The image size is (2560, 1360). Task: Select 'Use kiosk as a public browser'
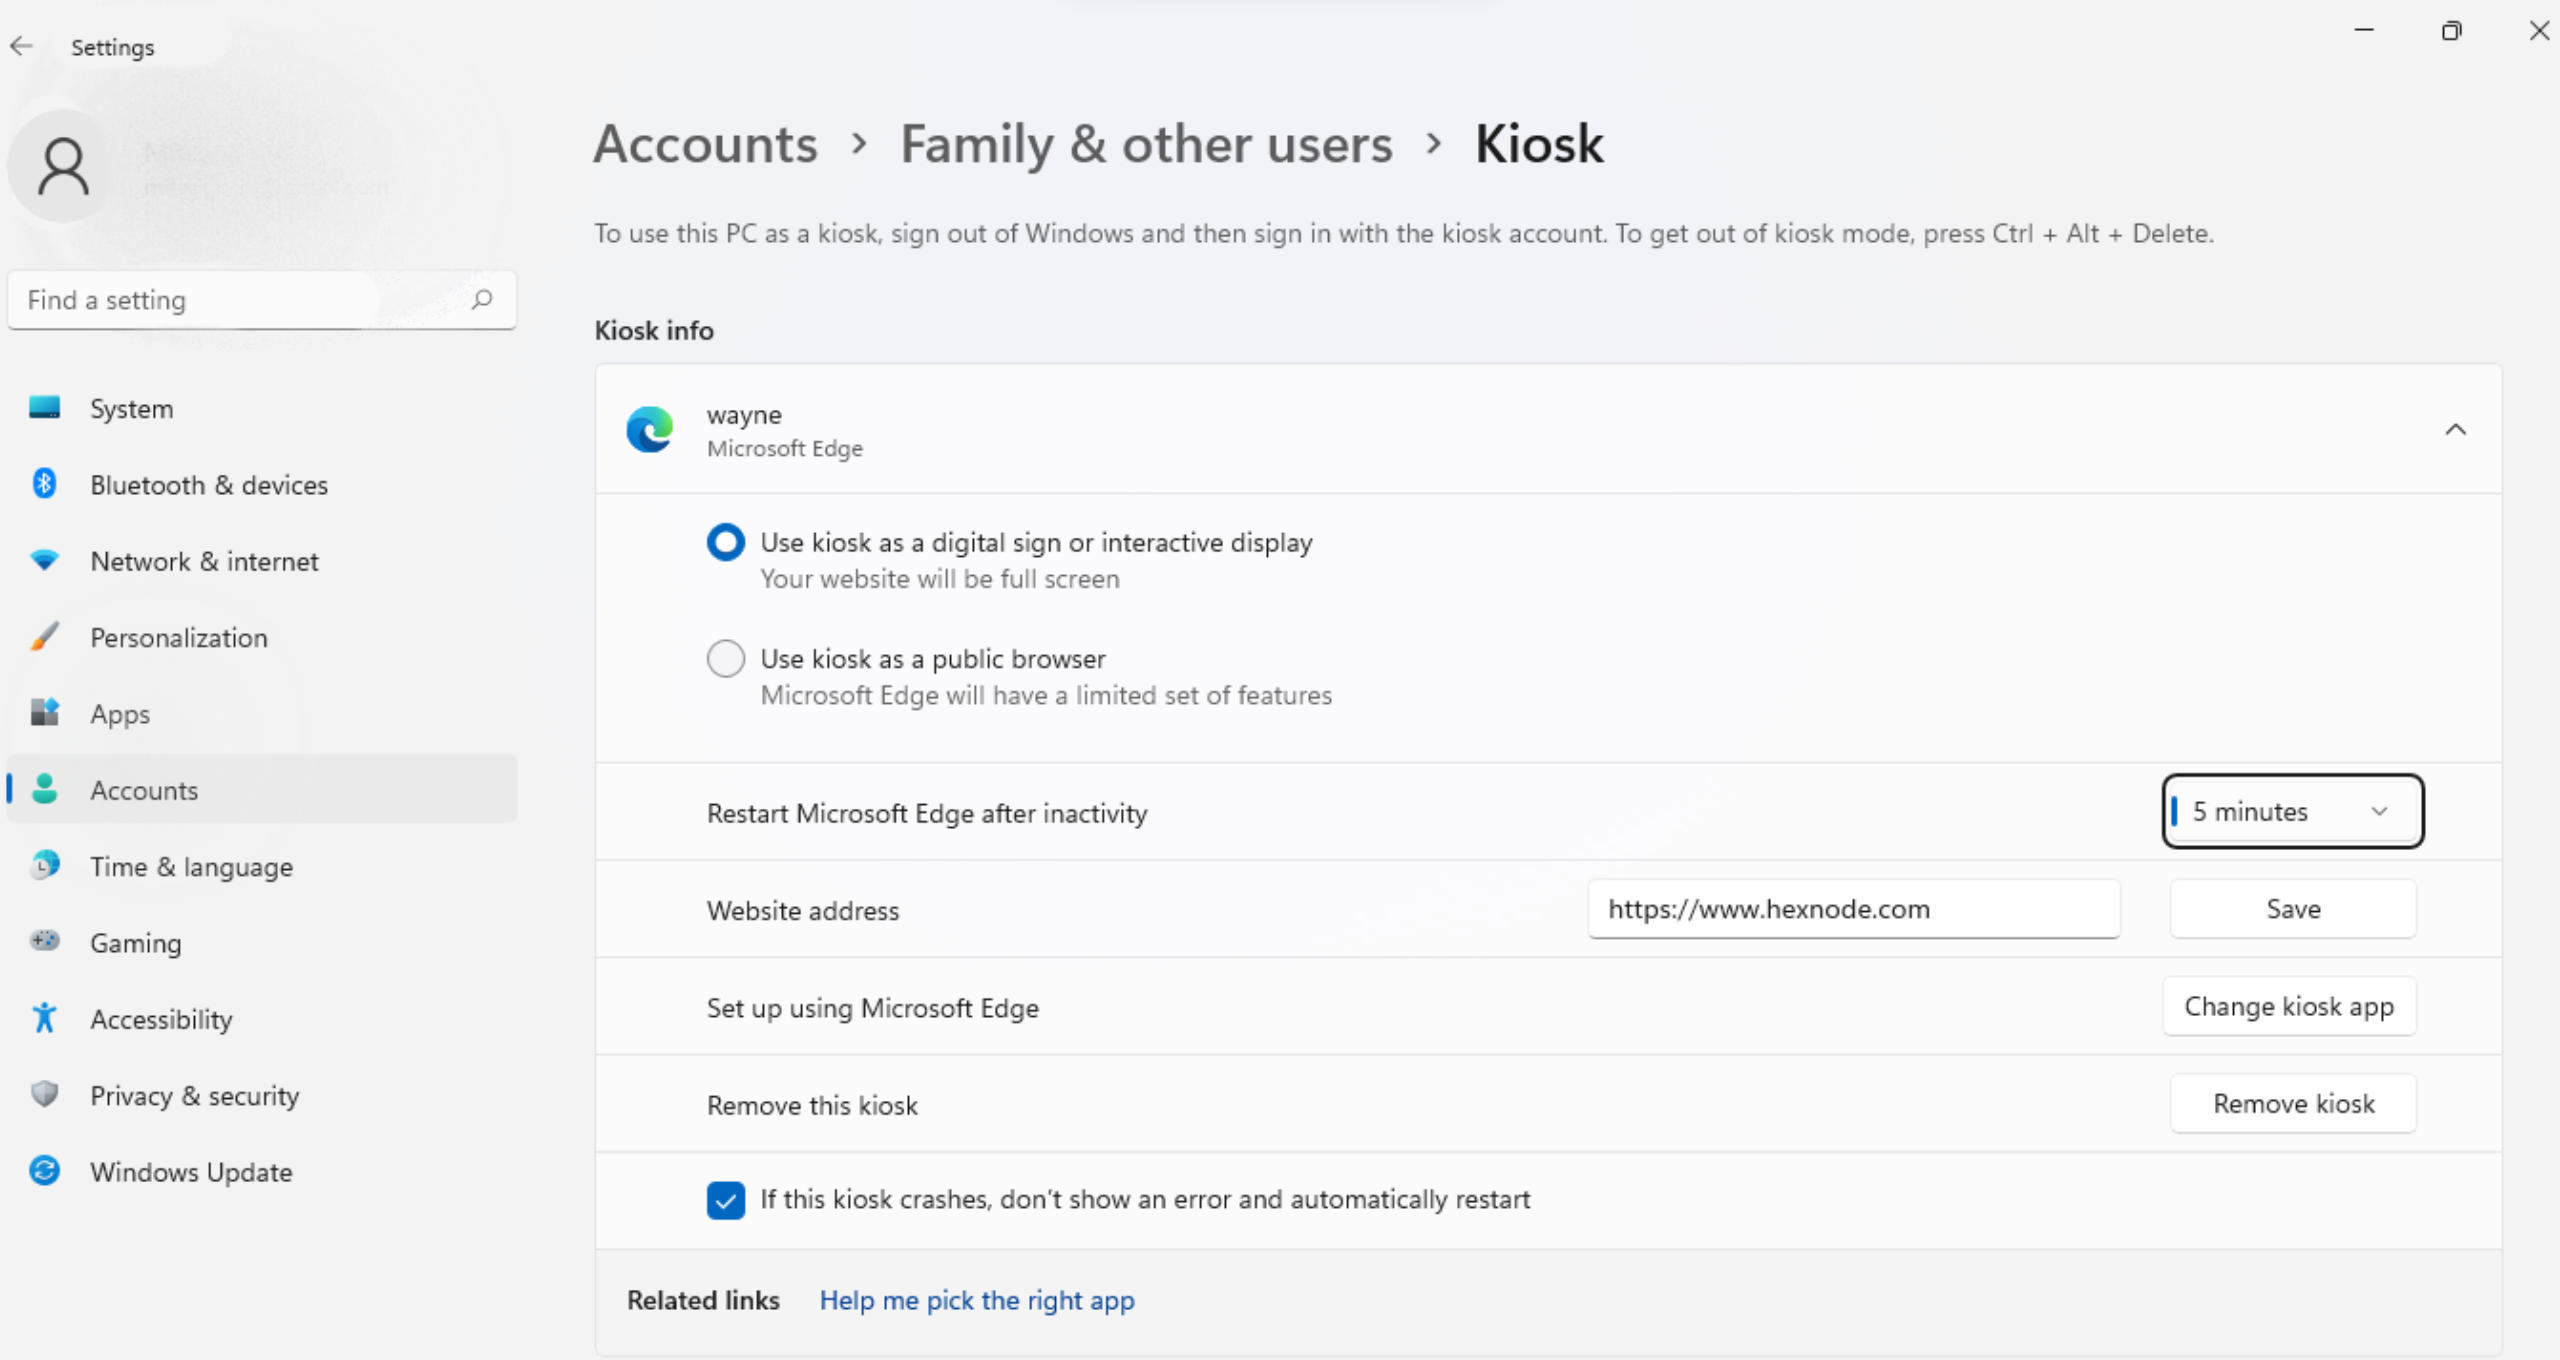pyautogui.click(x=725, y=658)
